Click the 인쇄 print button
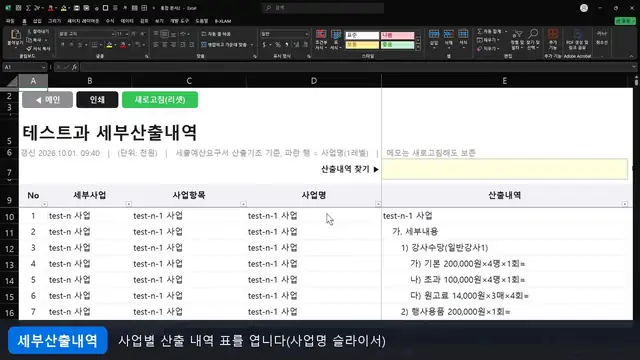Viewport: 640px width, 360px height. click(x=97, y=100)
